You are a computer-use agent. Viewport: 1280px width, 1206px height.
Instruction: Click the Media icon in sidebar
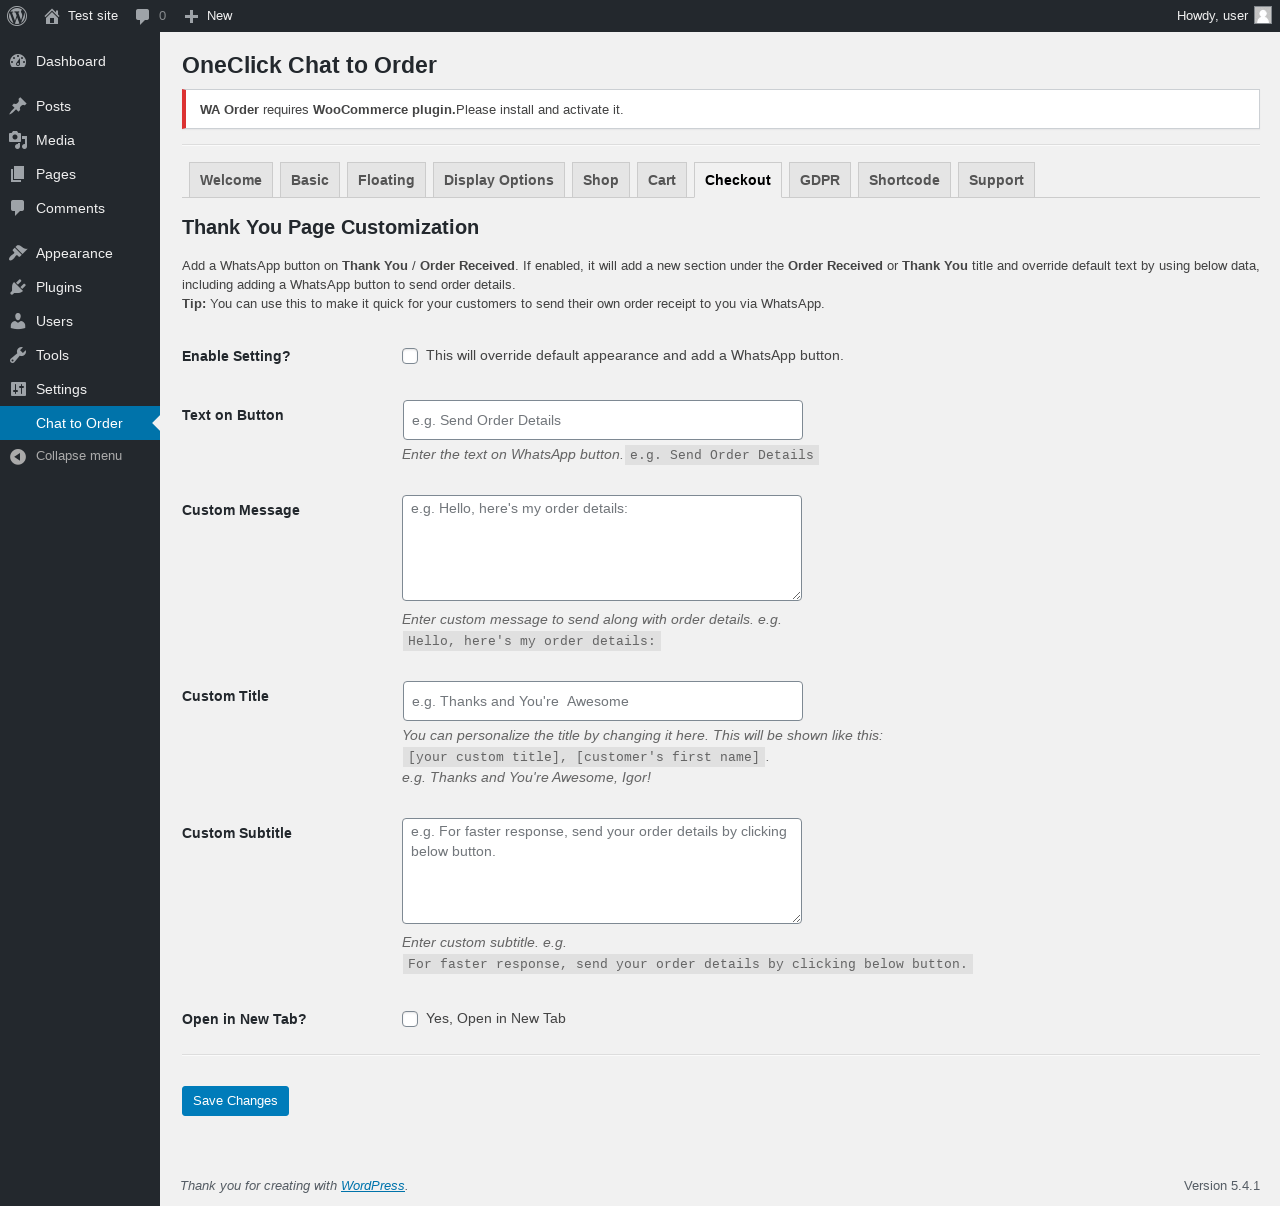click(18, 140)
